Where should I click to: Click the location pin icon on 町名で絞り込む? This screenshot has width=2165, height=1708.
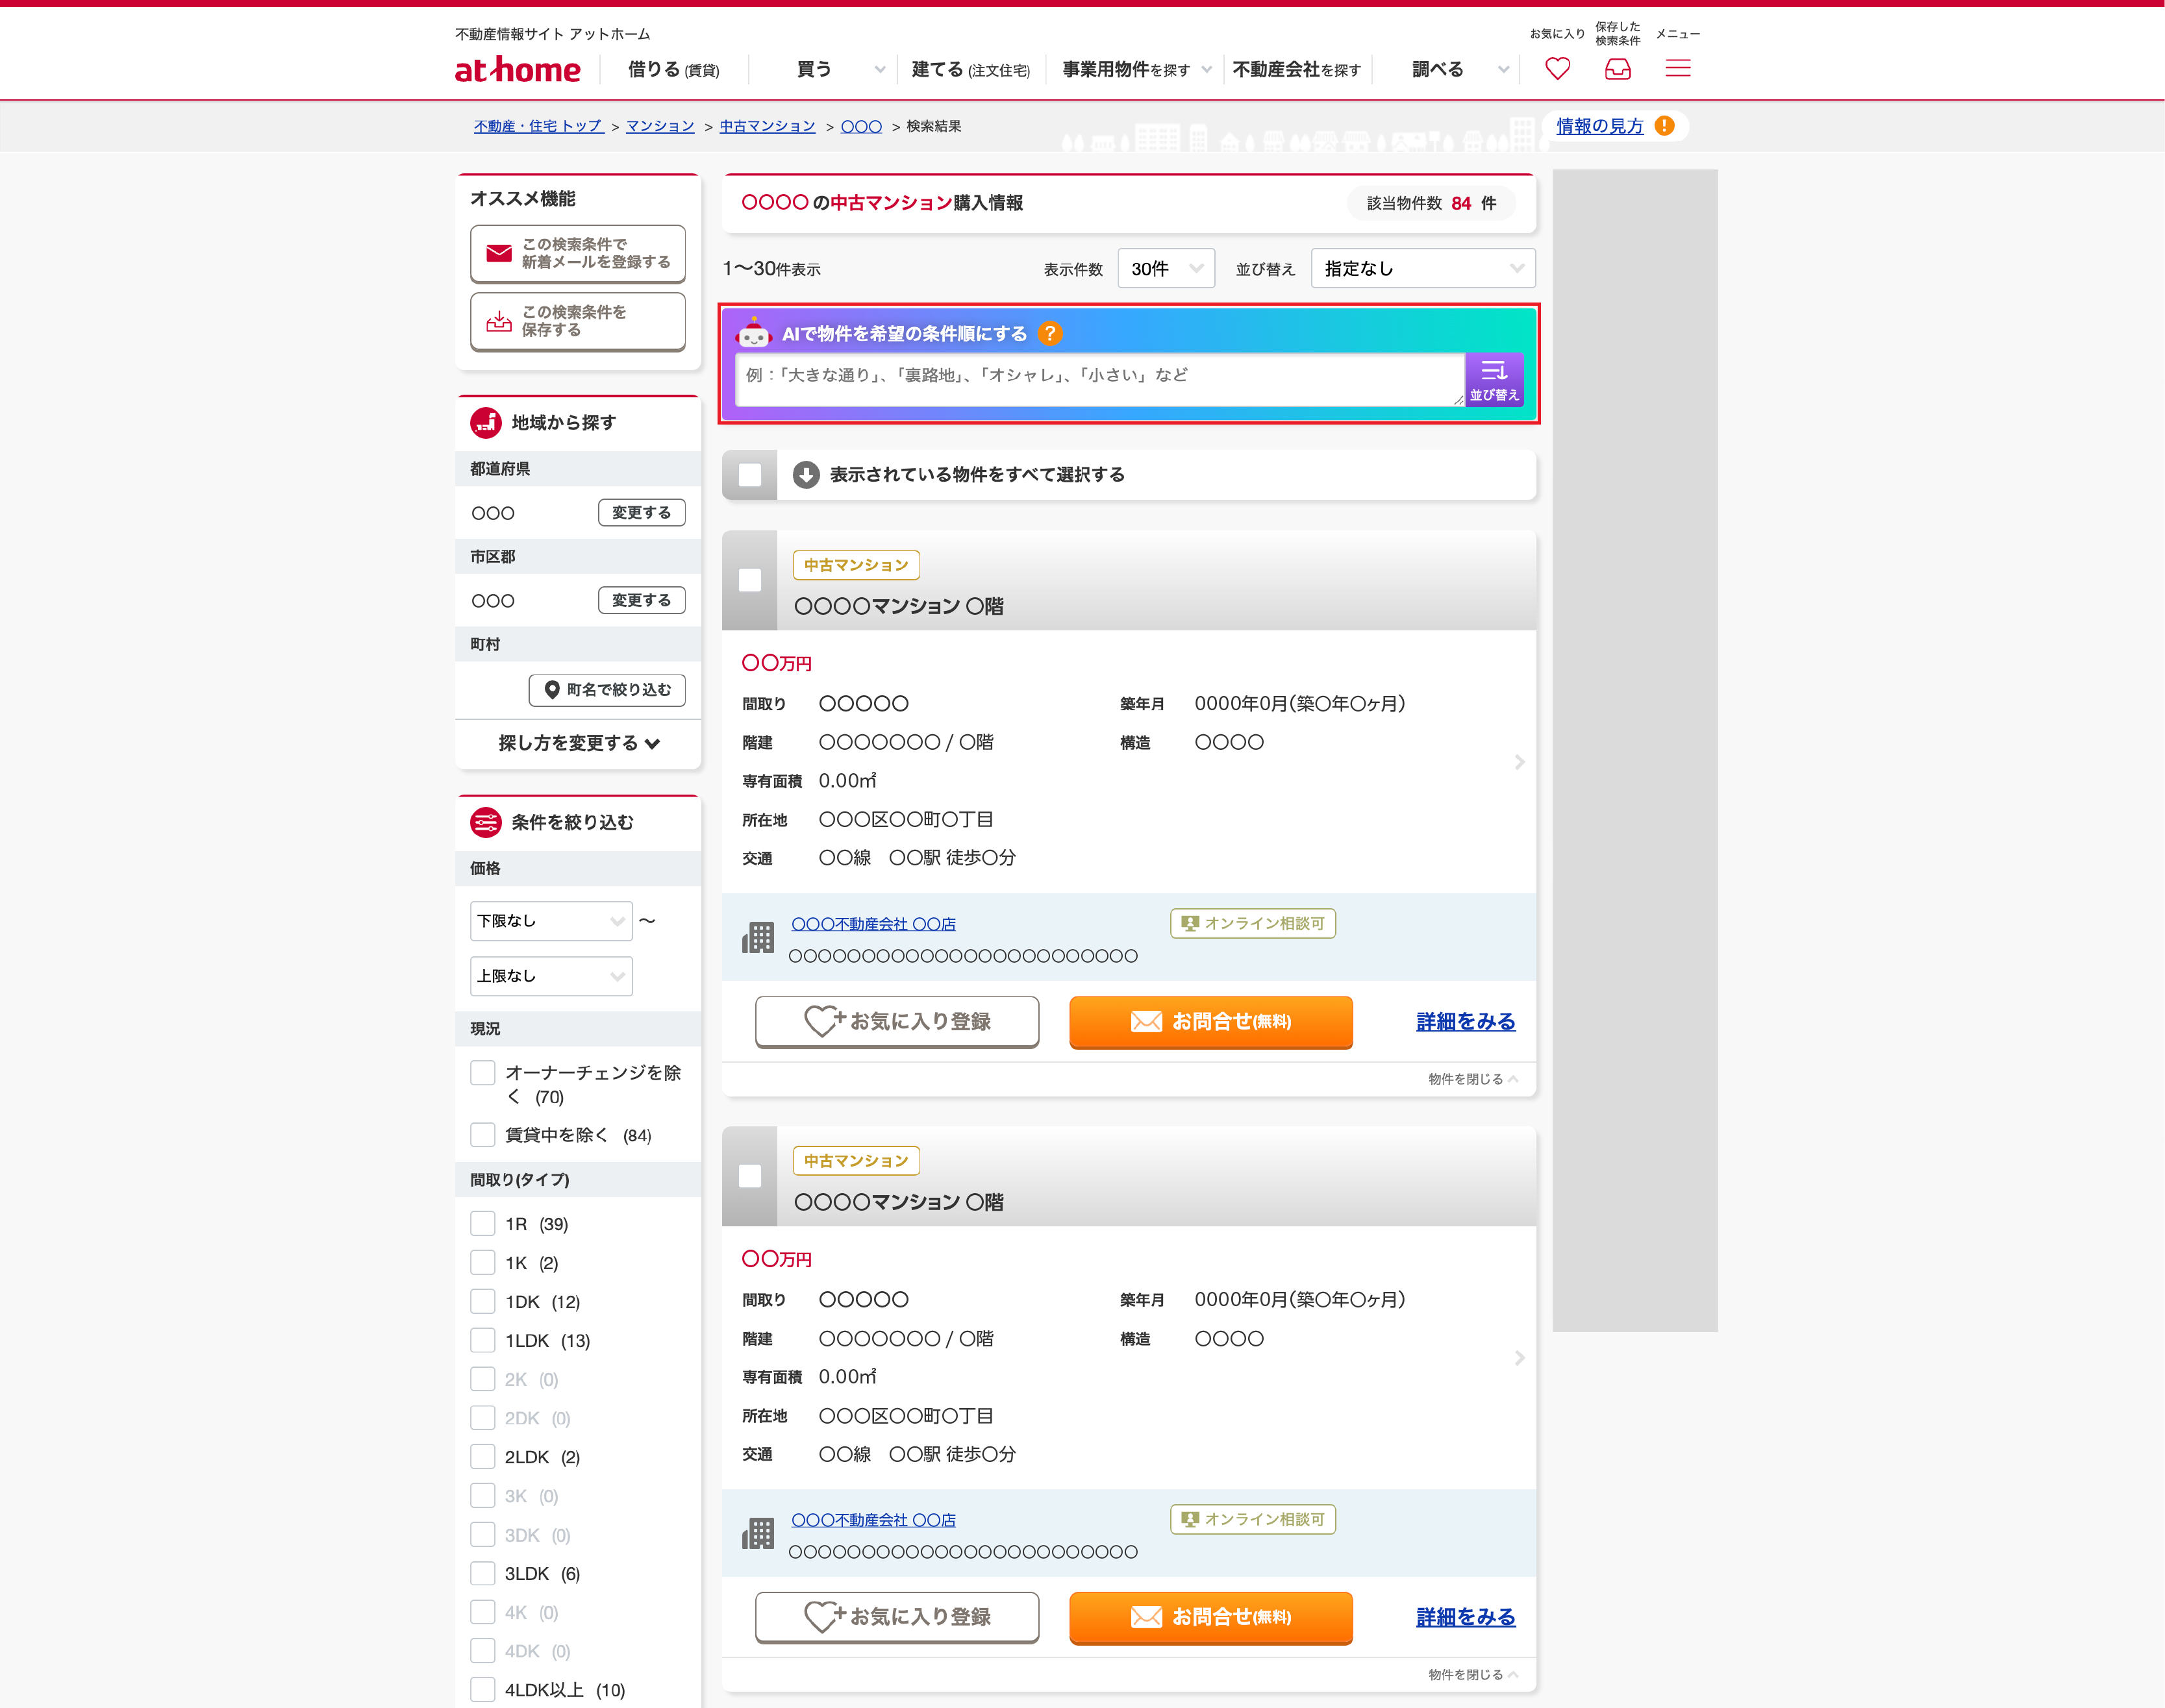click(552, 690)
